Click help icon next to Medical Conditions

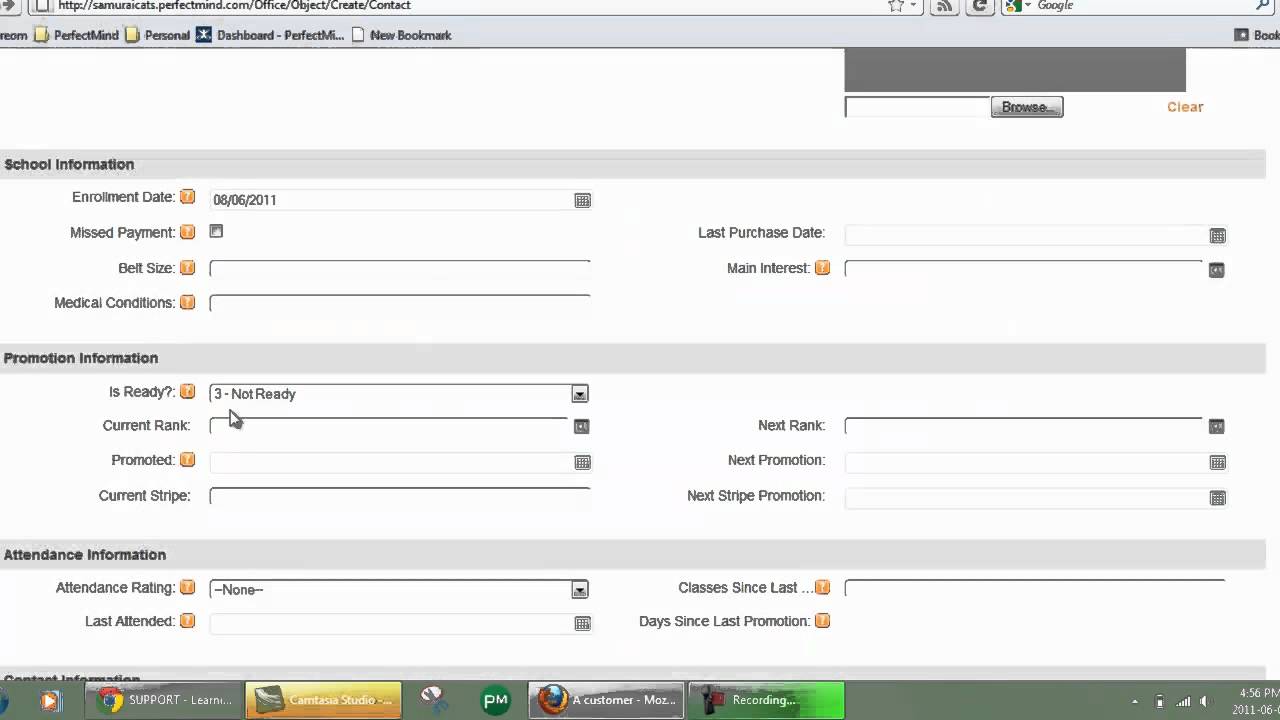click(187, 302)
